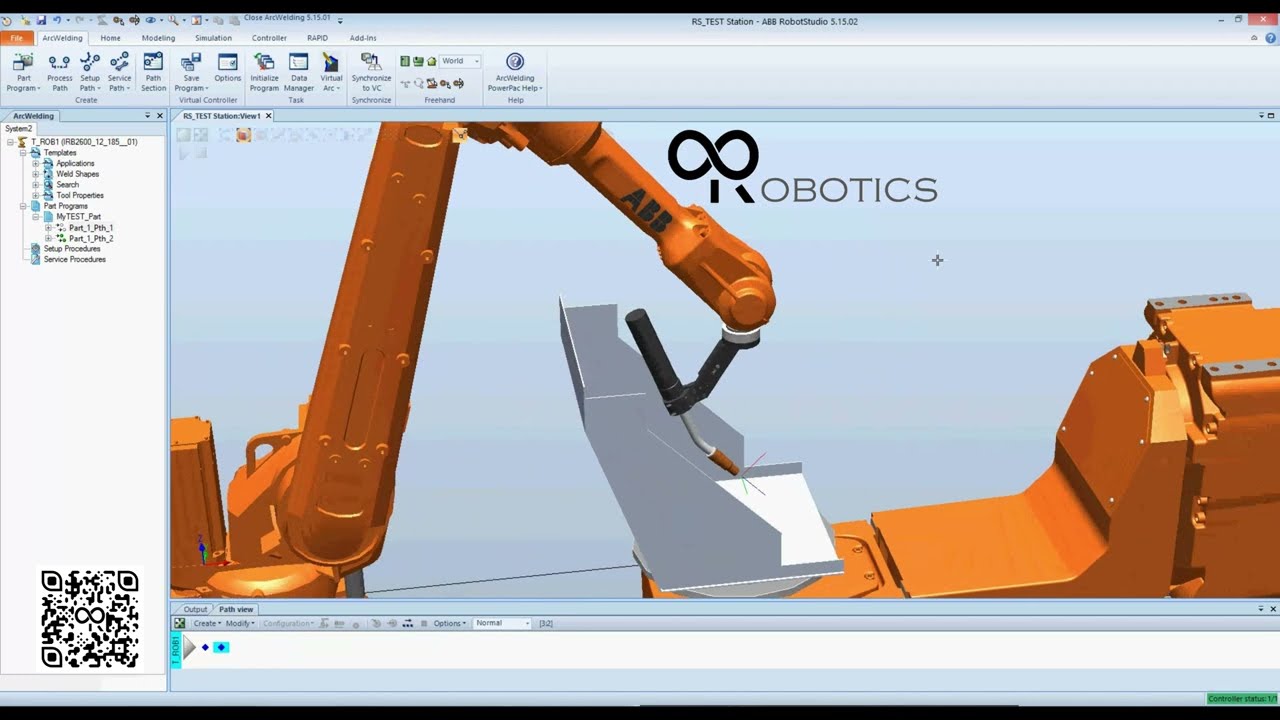Open the Modify dropdown in Path view
The image size is (1280, 720).
240,623
